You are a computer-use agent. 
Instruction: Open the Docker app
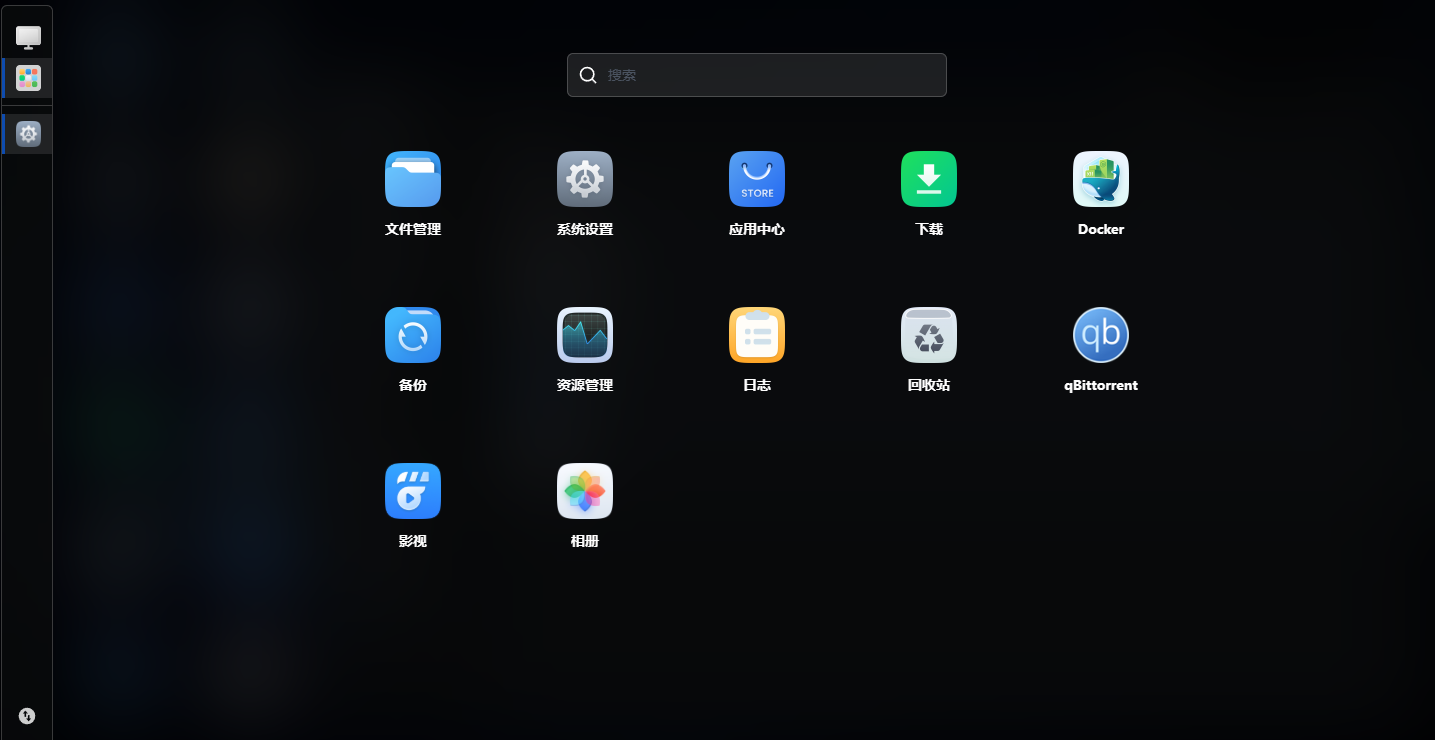1101,179
